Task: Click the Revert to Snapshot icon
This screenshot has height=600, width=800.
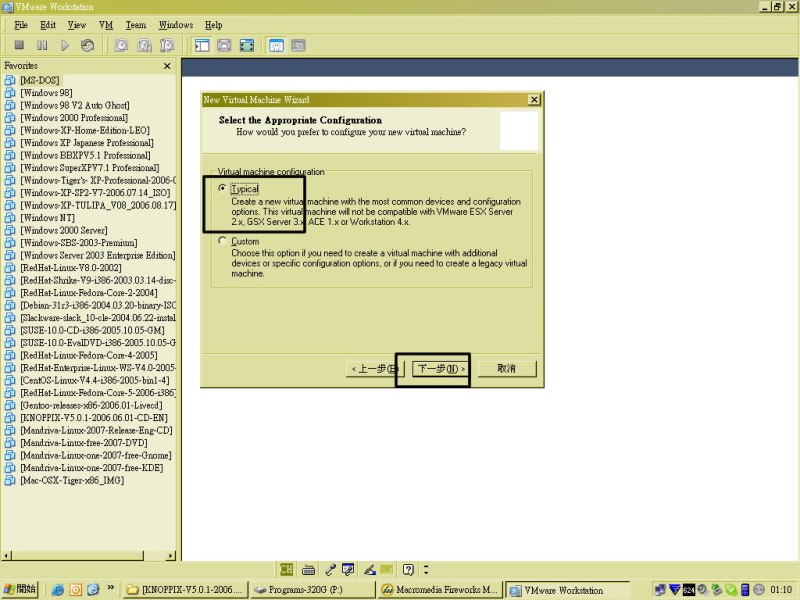Action: [x=144, y=45]
